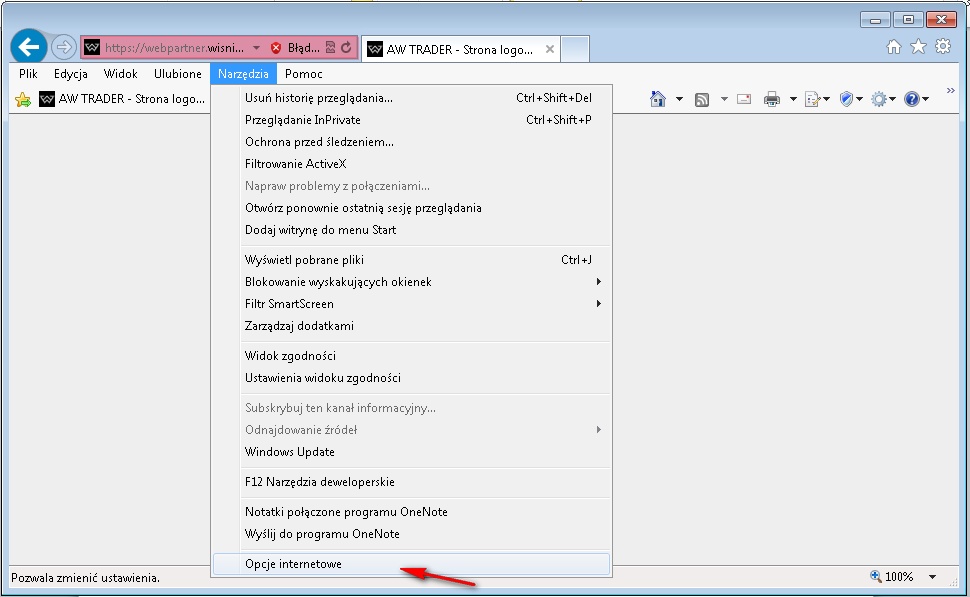Screen dimensions: 970x597
Task: Expand the zoom level dropdown arrow
Action: 932,577
